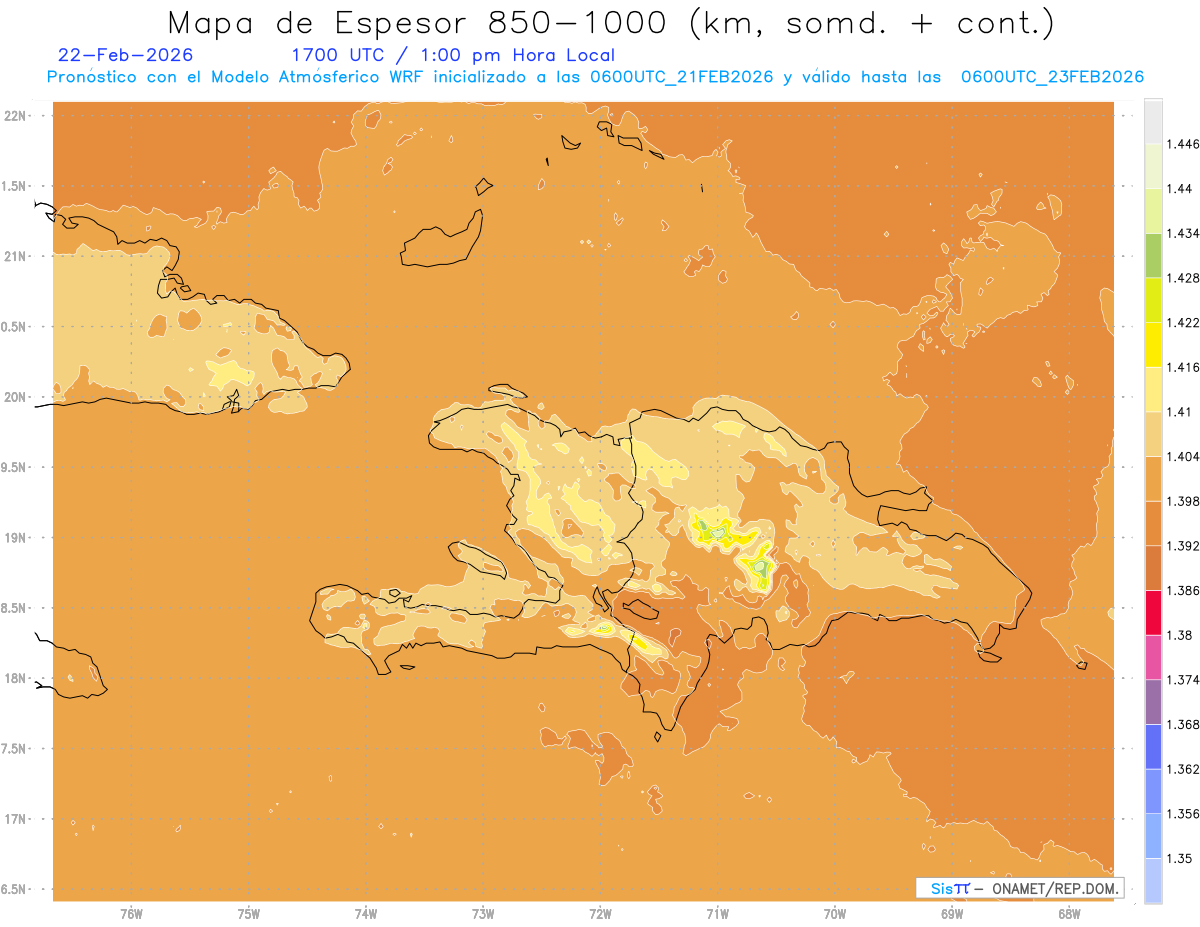Click the longitude label '69W'
The image size is (1200, 927).
click(952, 913)
